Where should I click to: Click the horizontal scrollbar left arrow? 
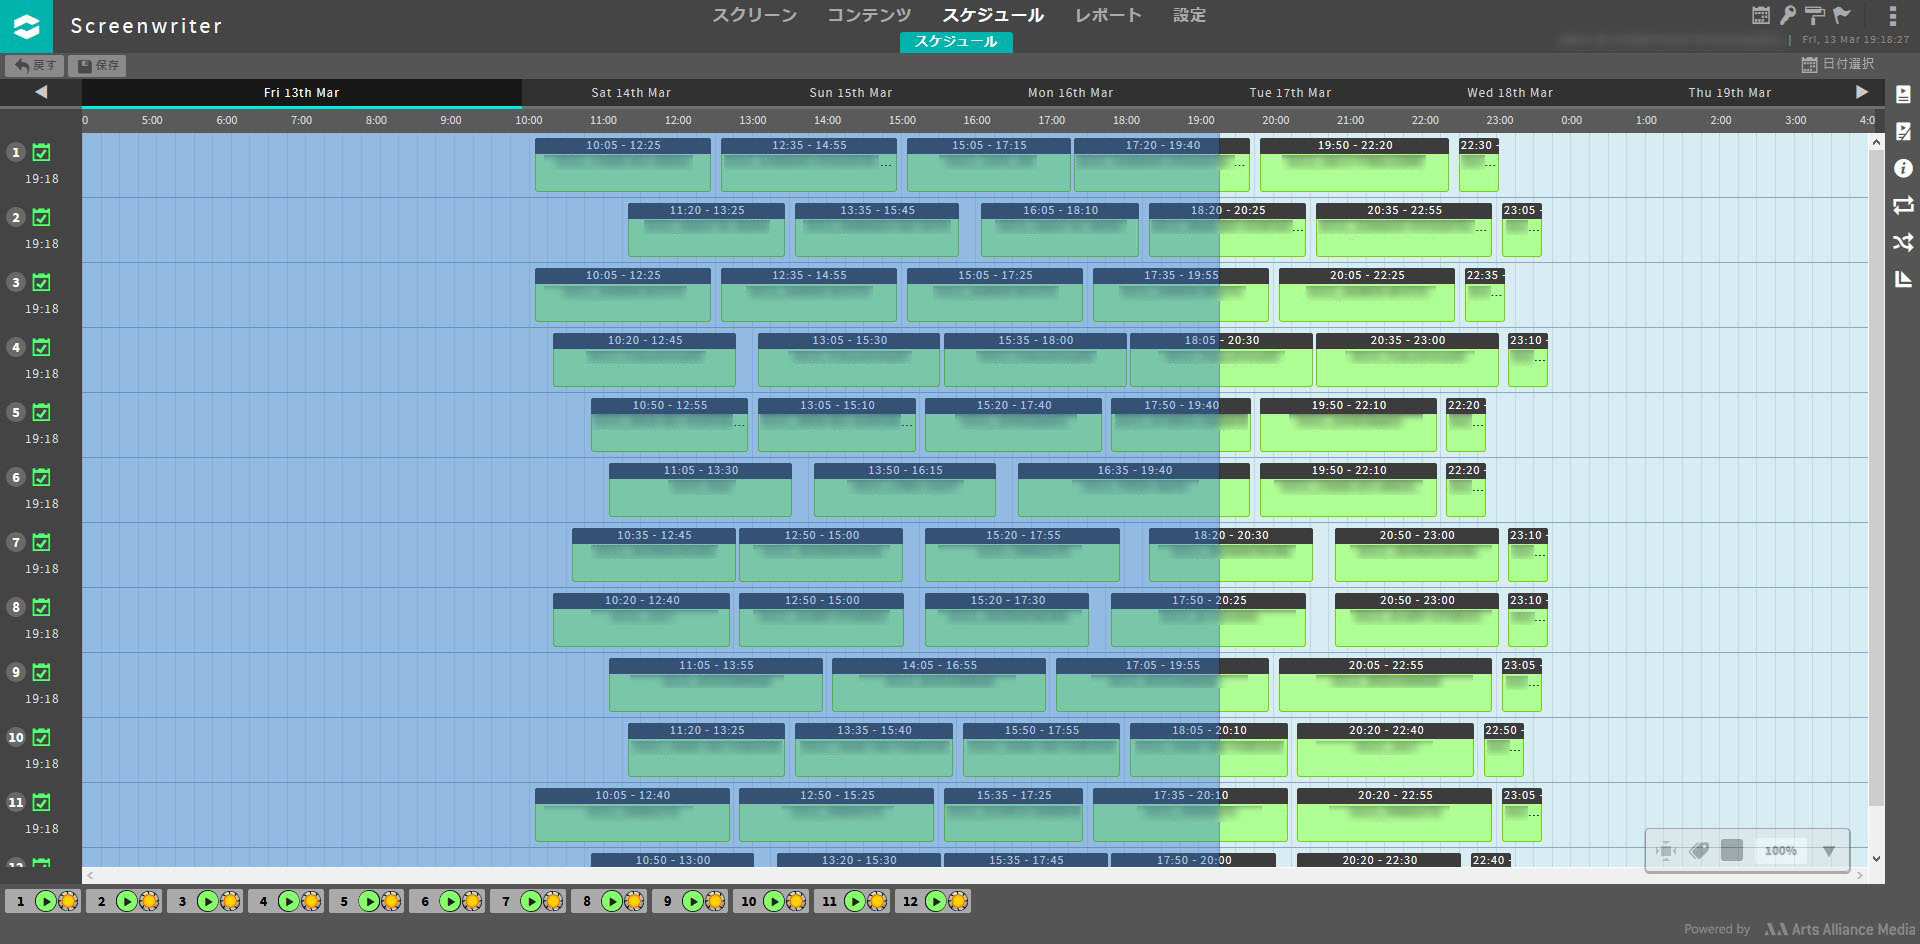(90, 875)
